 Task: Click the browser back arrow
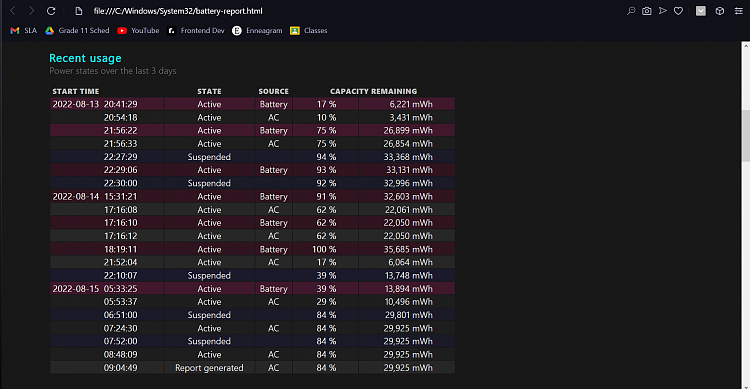13,11
